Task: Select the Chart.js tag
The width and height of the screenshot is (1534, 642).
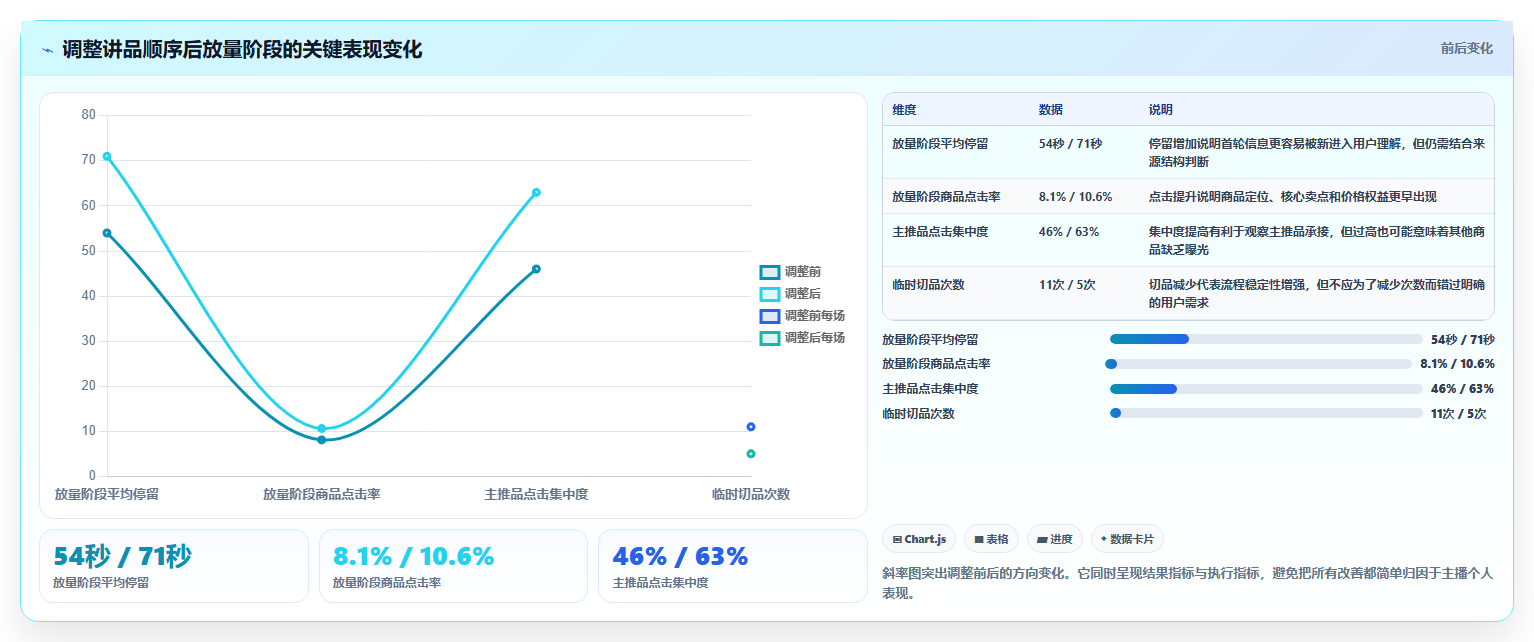Action: point(919,539)
